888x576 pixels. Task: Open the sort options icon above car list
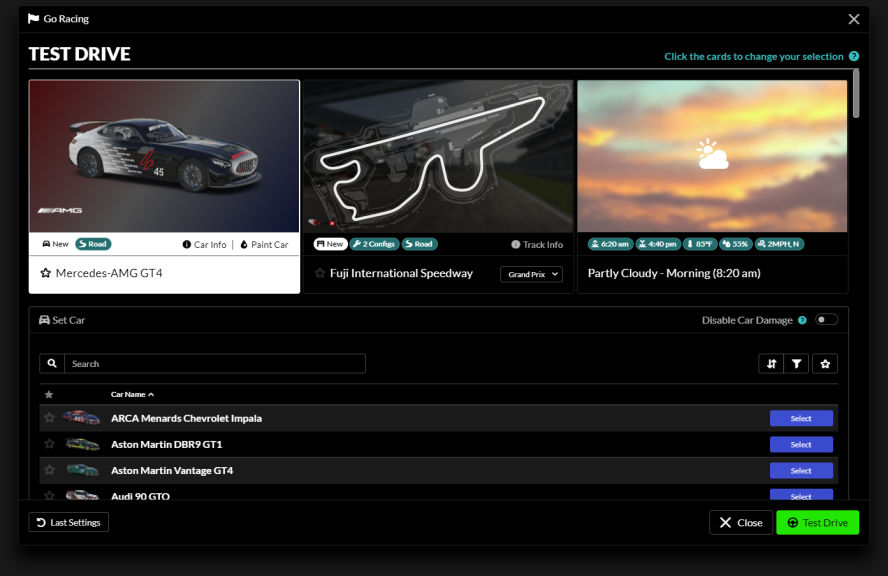pyautogui.click(x=771, y=363)
